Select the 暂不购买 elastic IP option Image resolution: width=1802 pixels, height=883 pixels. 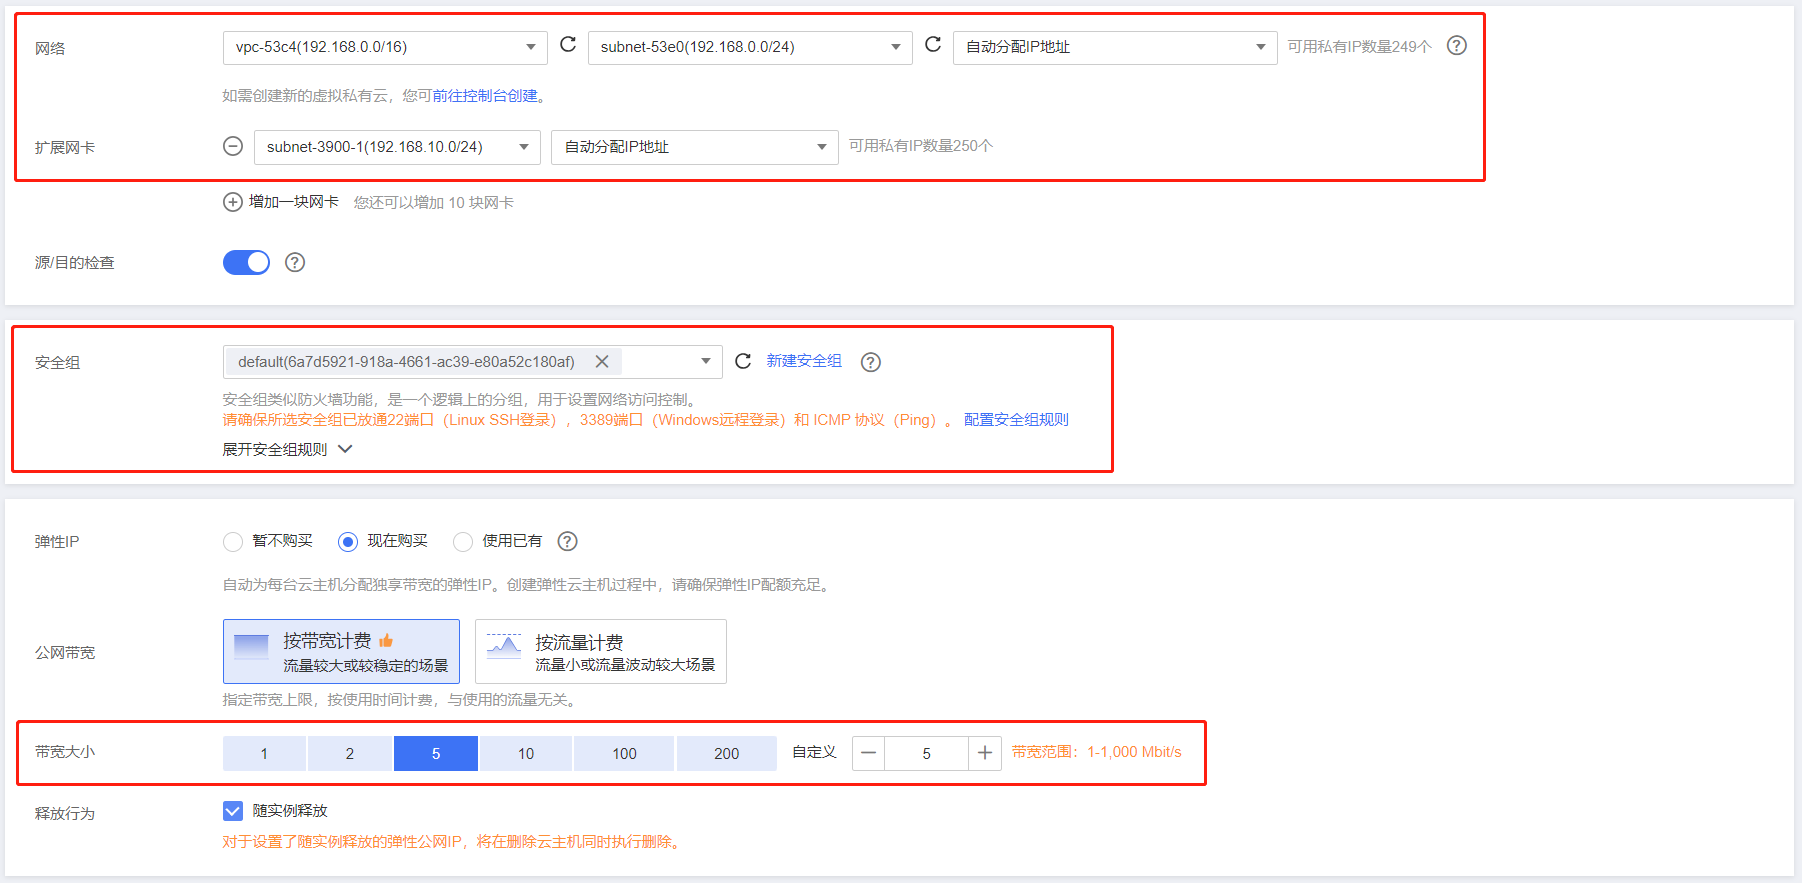click(233, 542)
